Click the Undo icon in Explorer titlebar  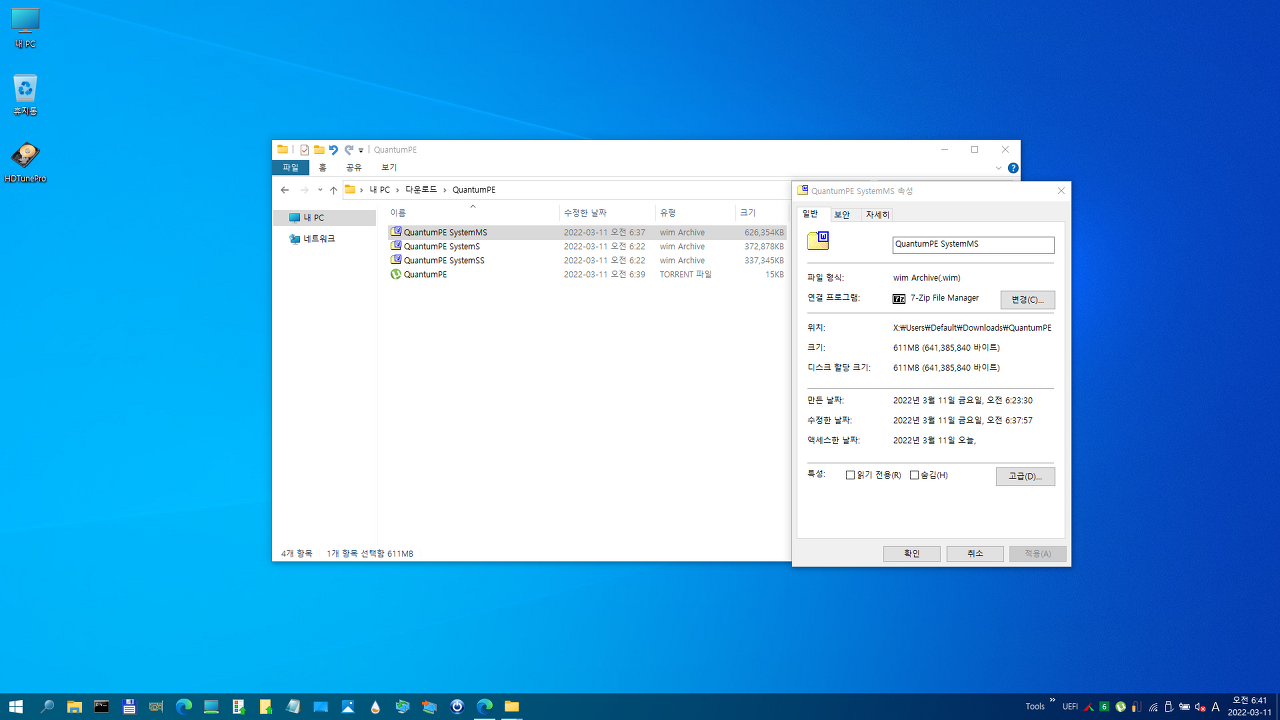(333, 149)
